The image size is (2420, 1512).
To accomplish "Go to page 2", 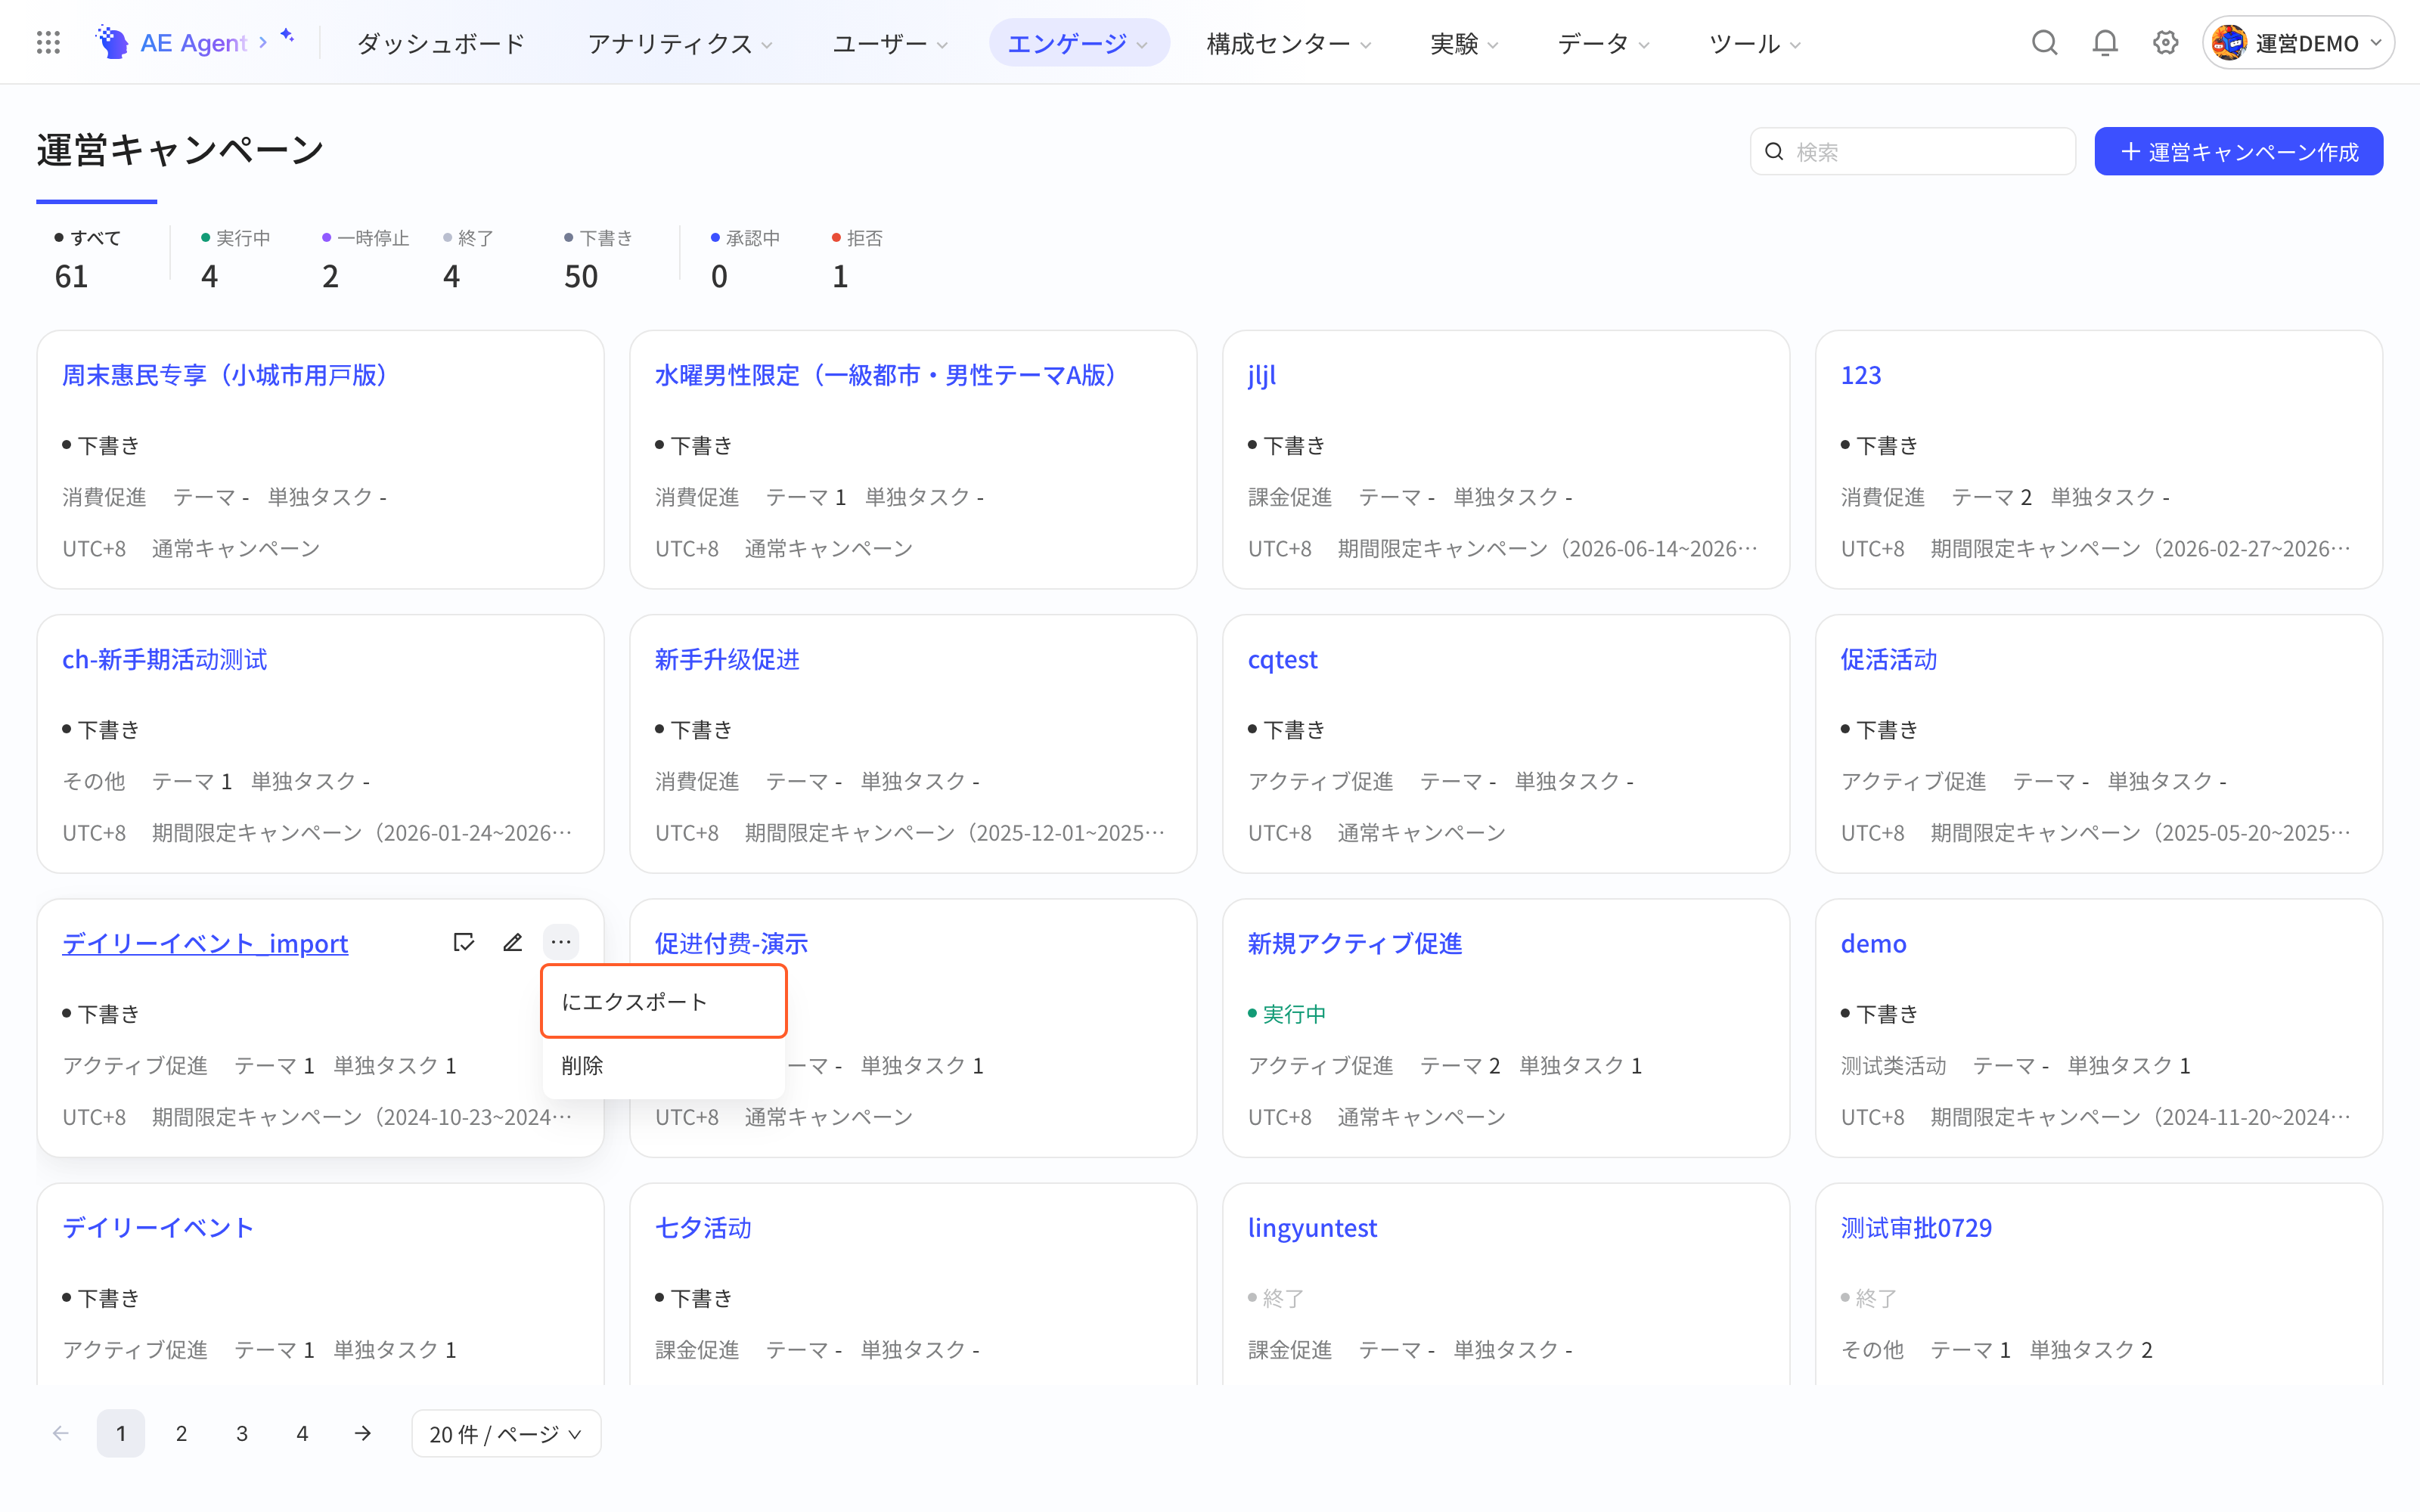I will [x=181, y=1433].
